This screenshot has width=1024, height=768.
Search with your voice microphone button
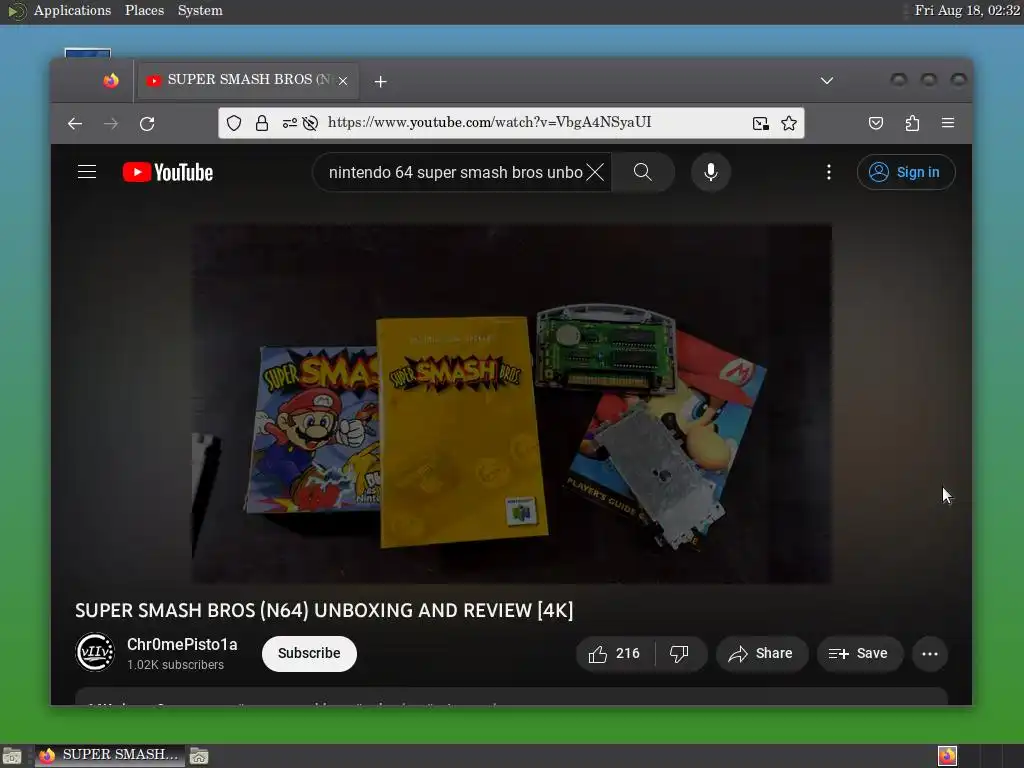pos(711,172)
